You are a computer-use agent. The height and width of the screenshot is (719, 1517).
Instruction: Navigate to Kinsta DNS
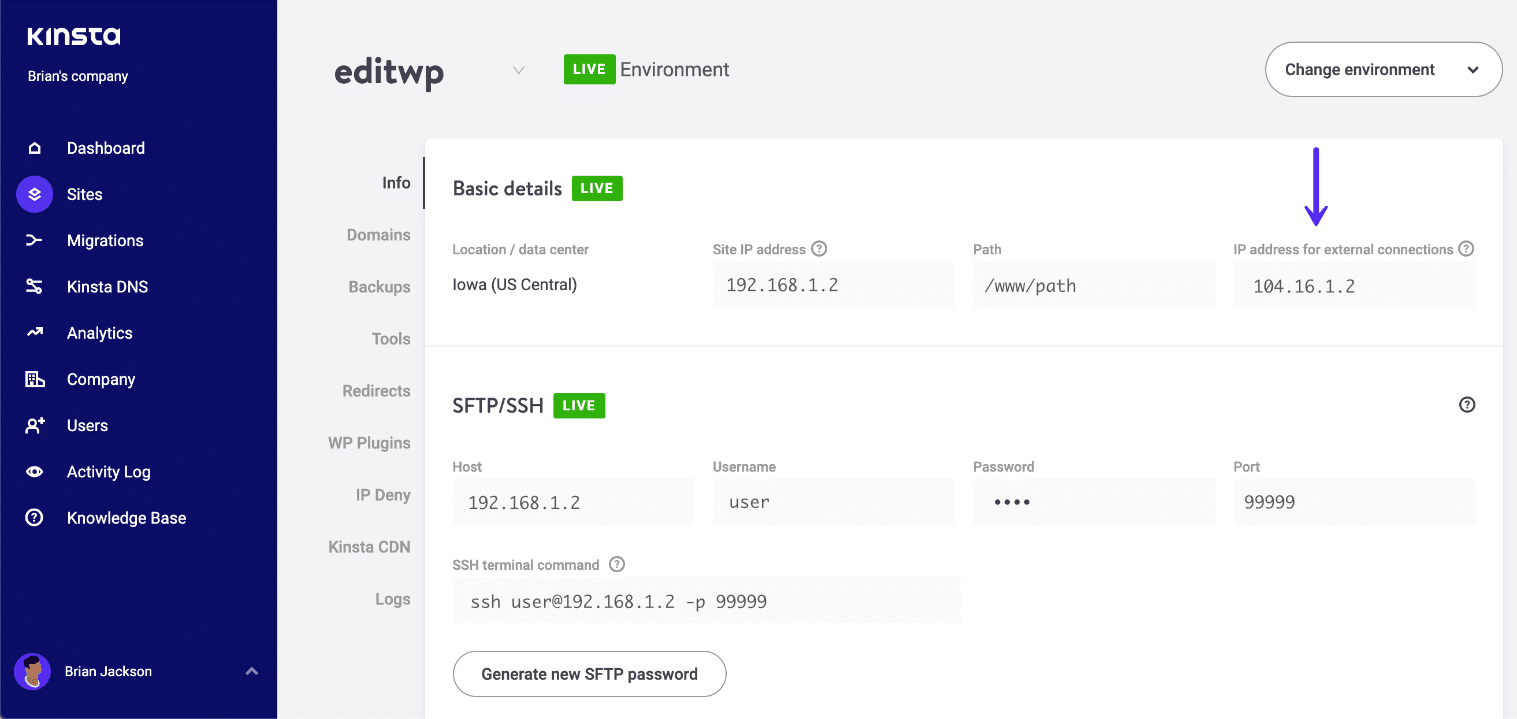click(x=107, y=287)
